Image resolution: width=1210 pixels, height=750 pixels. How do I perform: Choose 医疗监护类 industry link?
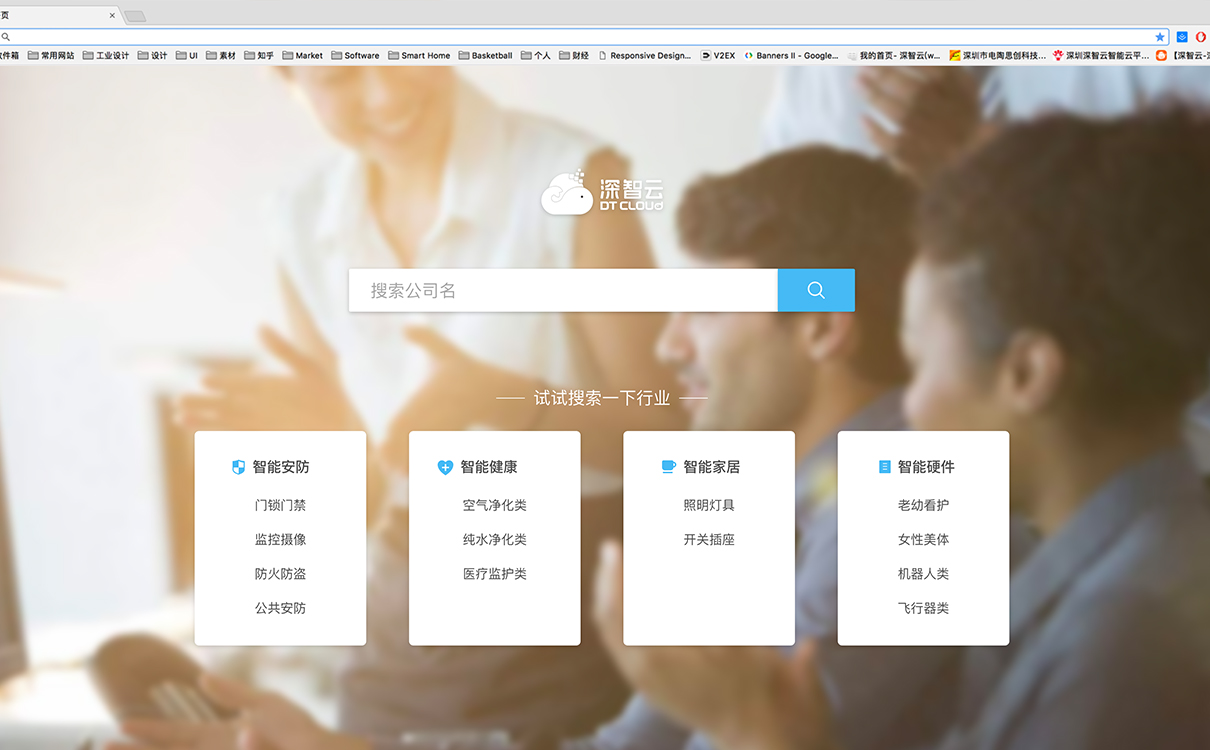(495, 574)
